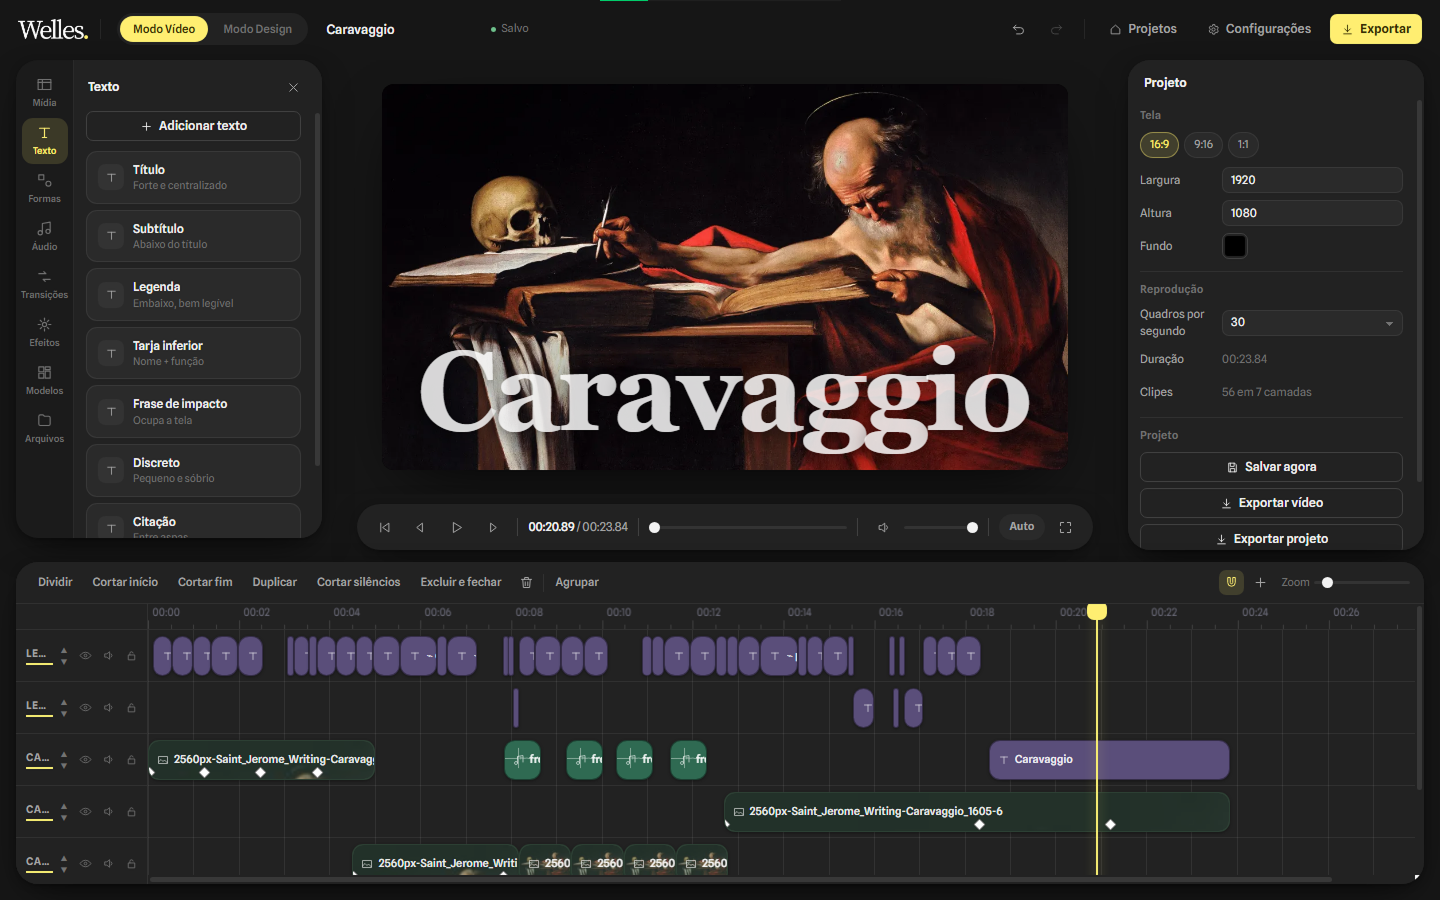The width and height of the screenshot is (1440, 900).
Task: Hide the topmost LE track with eye icon
Action: pos(85,656)
